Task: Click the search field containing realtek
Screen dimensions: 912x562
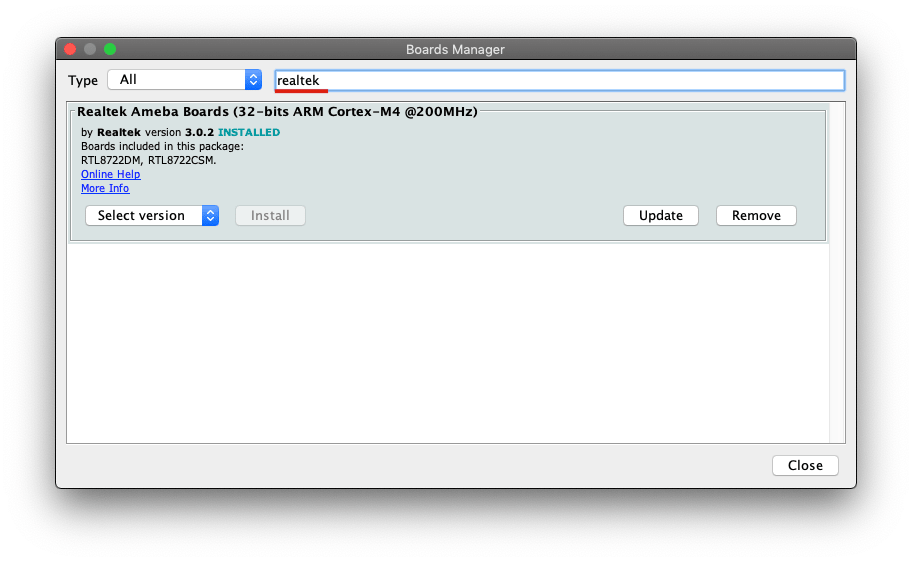Action: click(560, 80)
